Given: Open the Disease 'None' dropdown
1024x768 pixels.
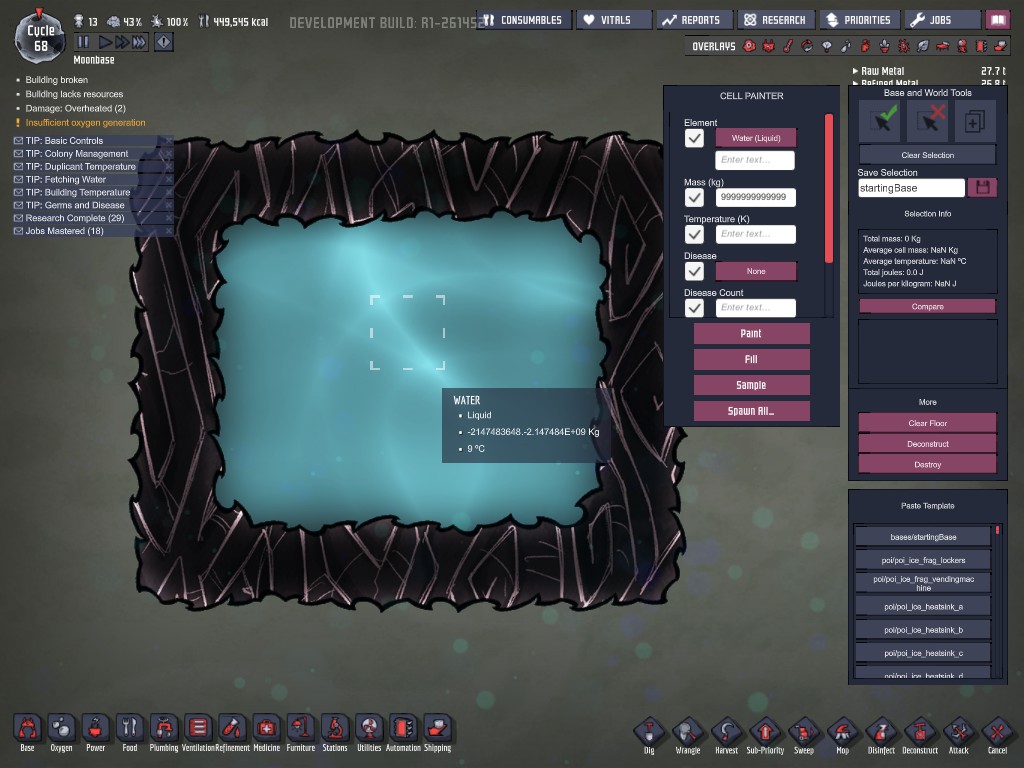Looking at the screenshot, I should click(756, 271).
